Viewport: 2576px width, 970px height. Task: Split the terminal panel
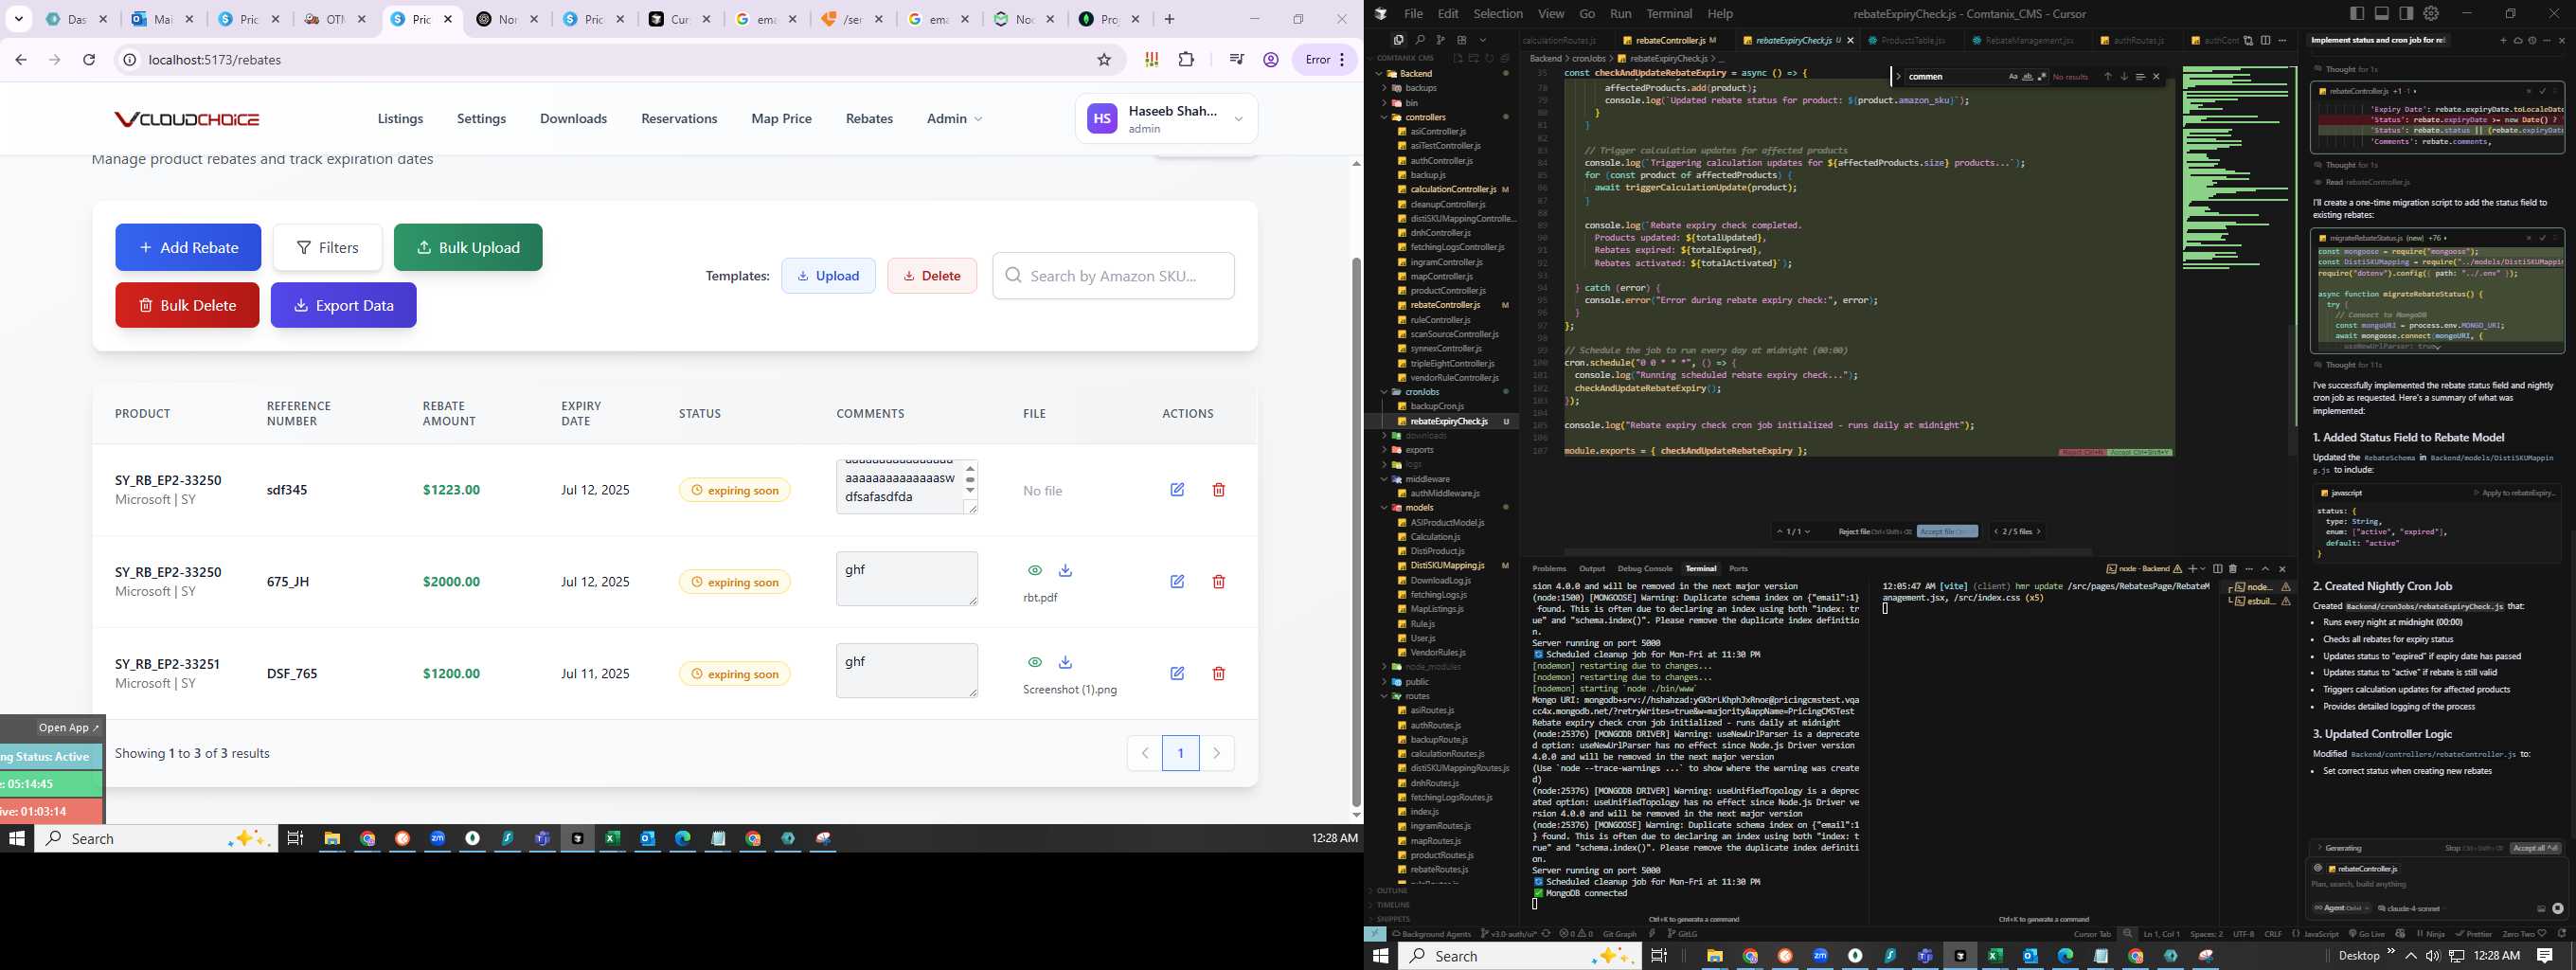tap(2218, 569)
